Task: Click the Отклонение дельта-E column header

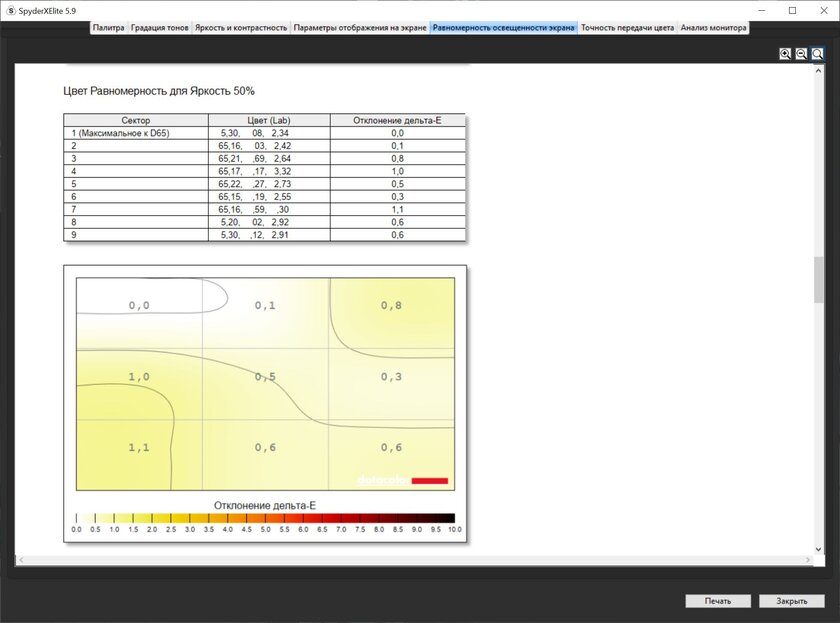Action: [x=398, y=120]
